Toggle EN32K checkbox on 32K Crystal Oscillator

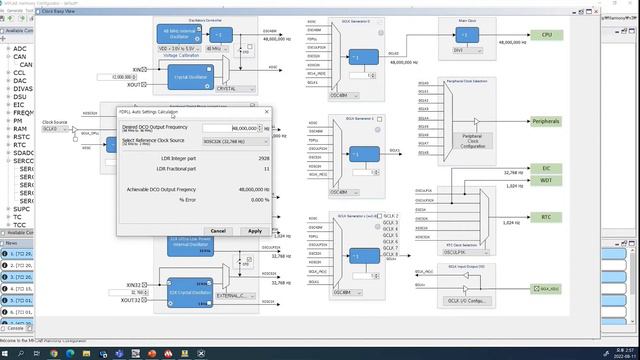pos(209,283)
